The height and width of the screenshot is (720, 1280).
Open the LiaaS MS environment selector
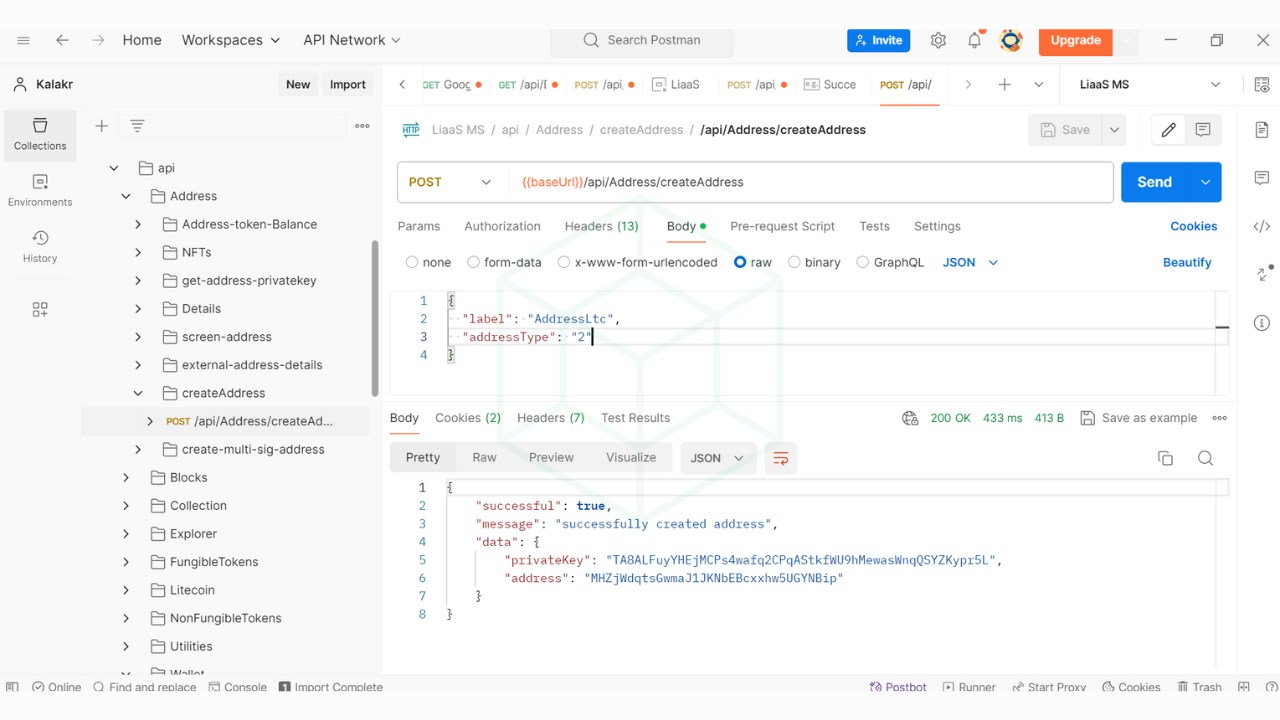click(x=1150, y=85)
